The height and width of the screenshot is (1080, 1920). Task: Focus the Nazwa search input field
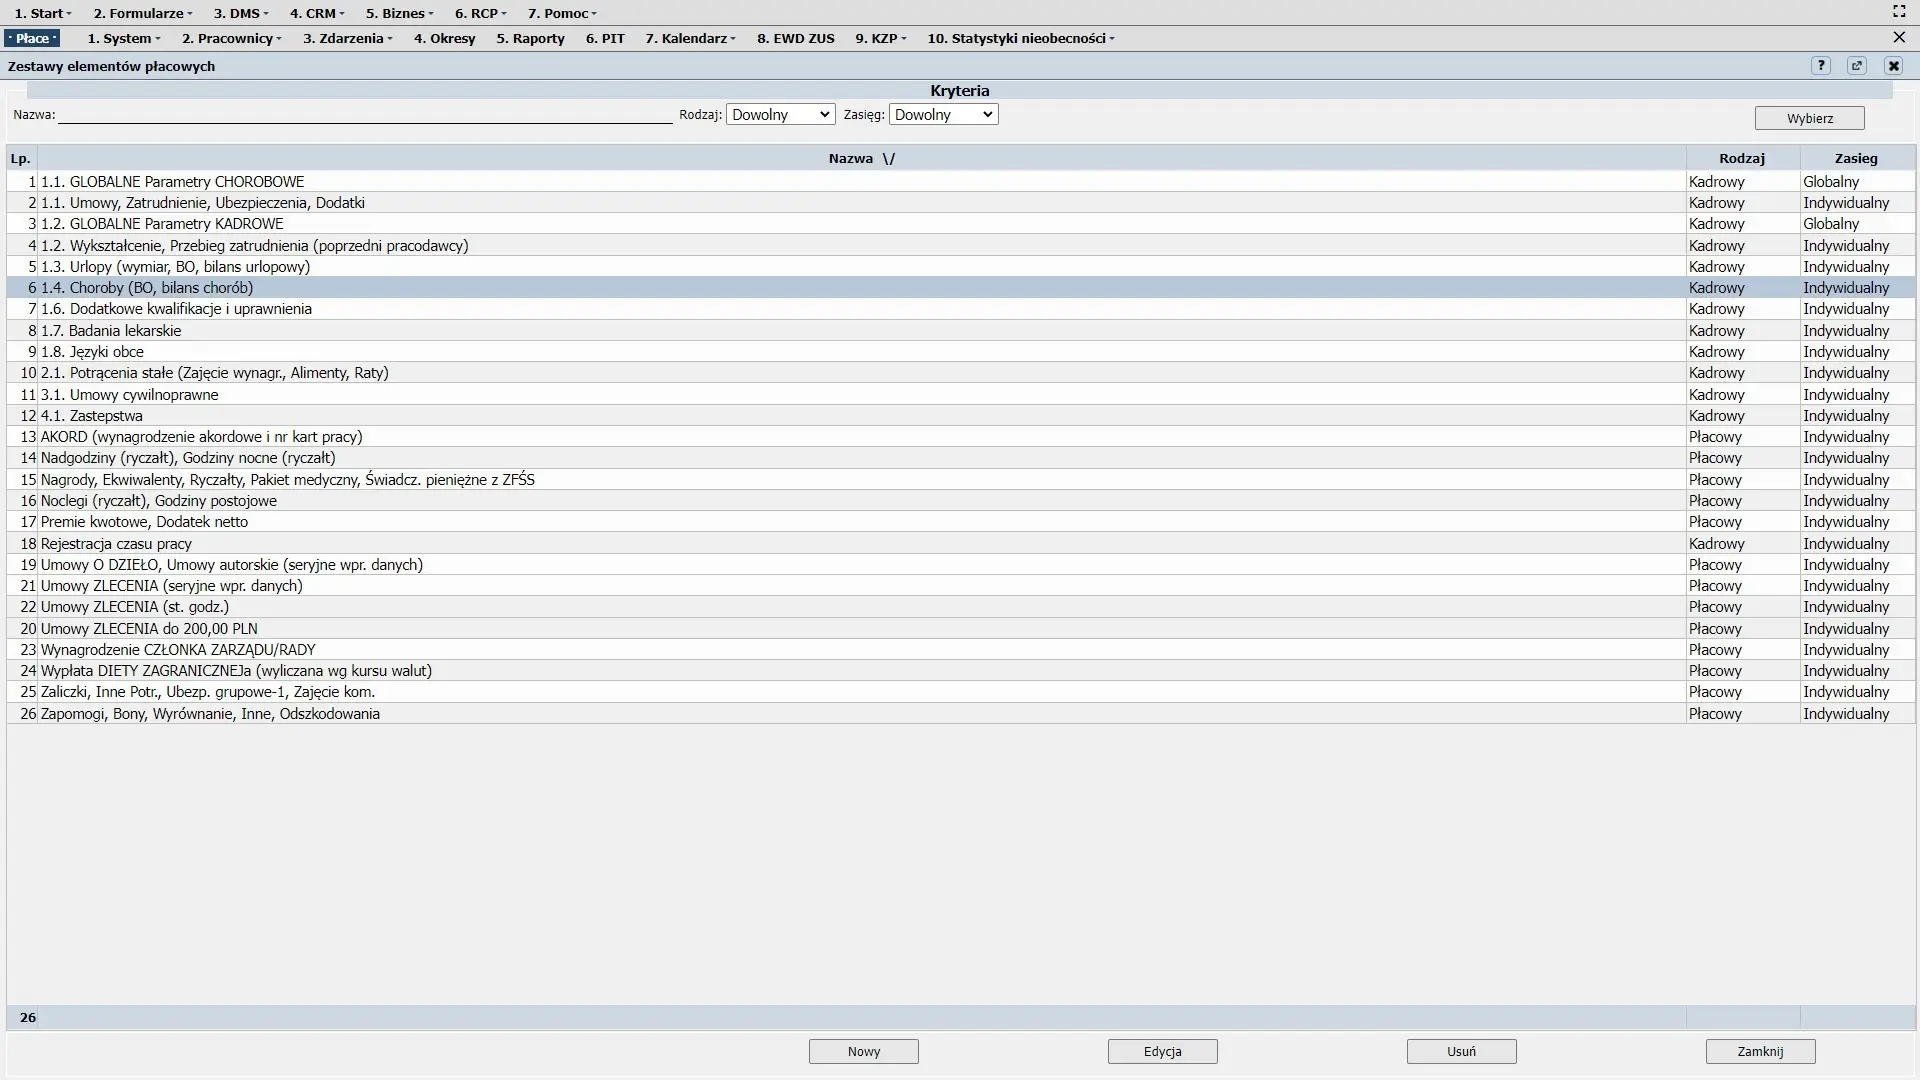point(365,115)
